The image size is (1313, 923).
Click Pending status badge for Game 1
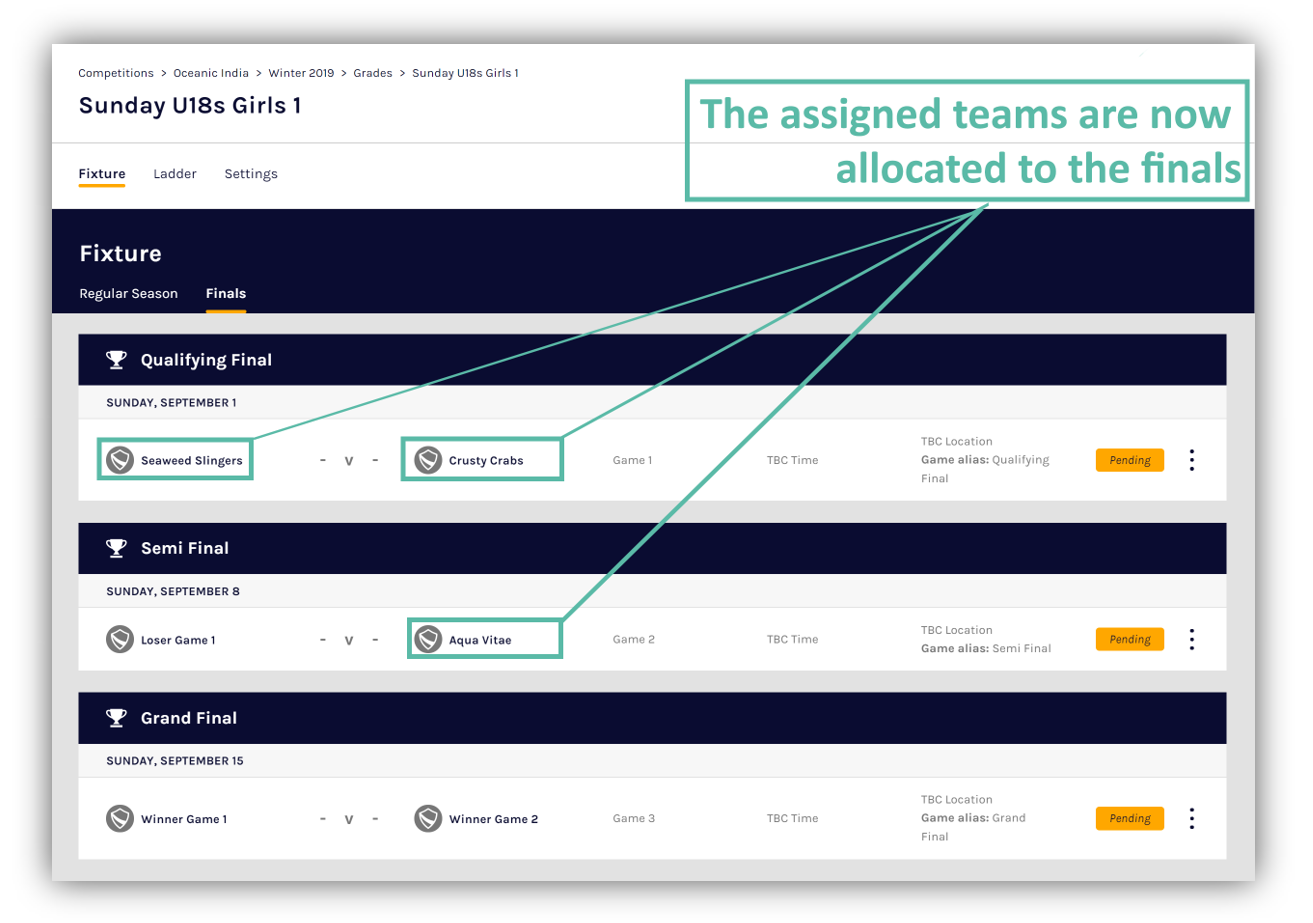[1130, 460]
